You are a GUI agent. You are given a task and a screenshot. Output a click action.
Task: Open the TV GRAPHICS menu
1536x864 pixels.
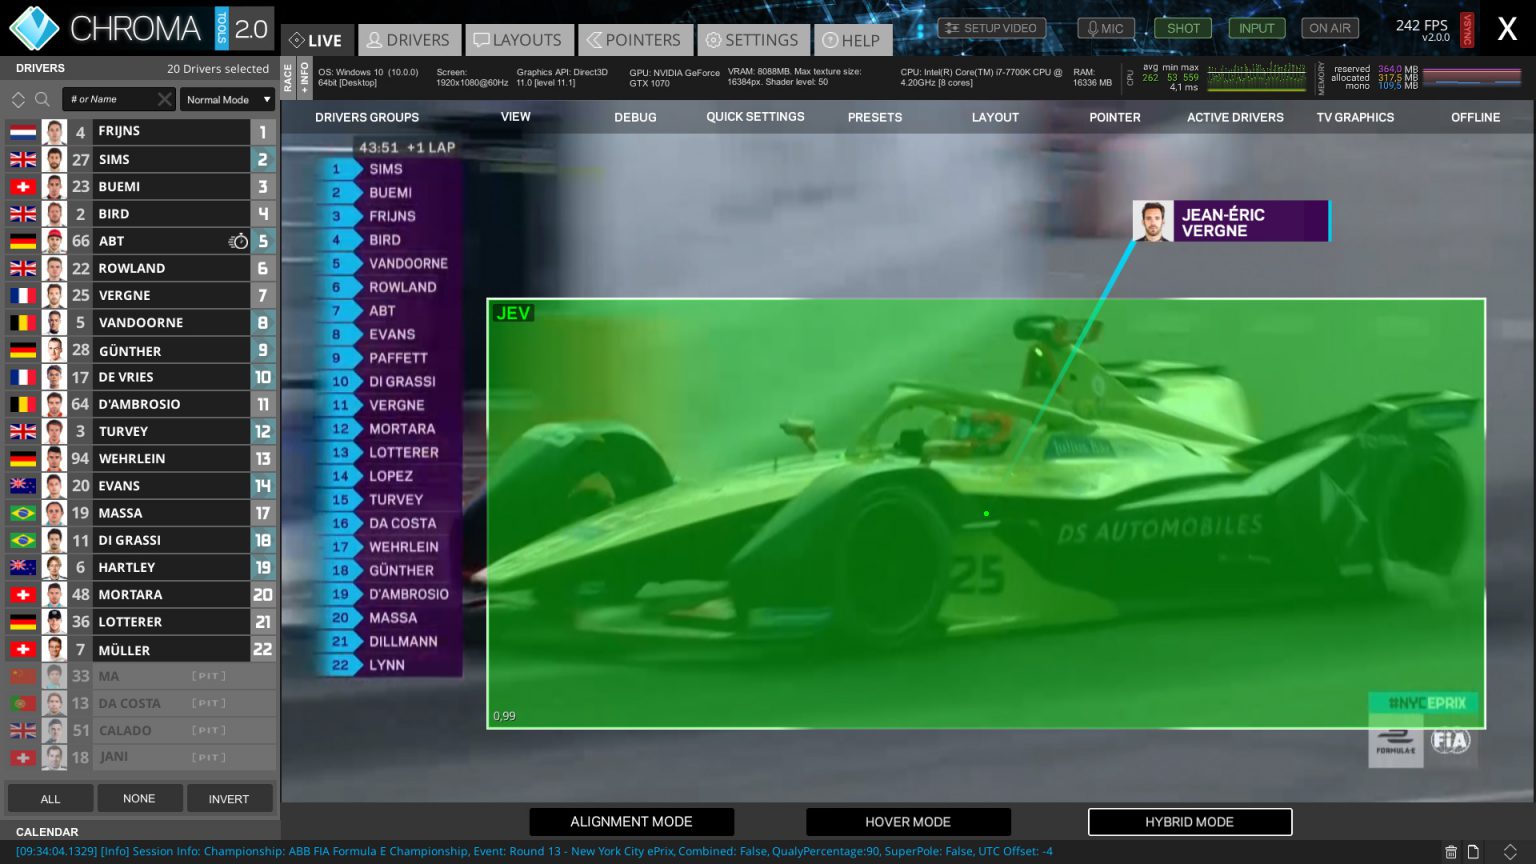coord(1356,117)
